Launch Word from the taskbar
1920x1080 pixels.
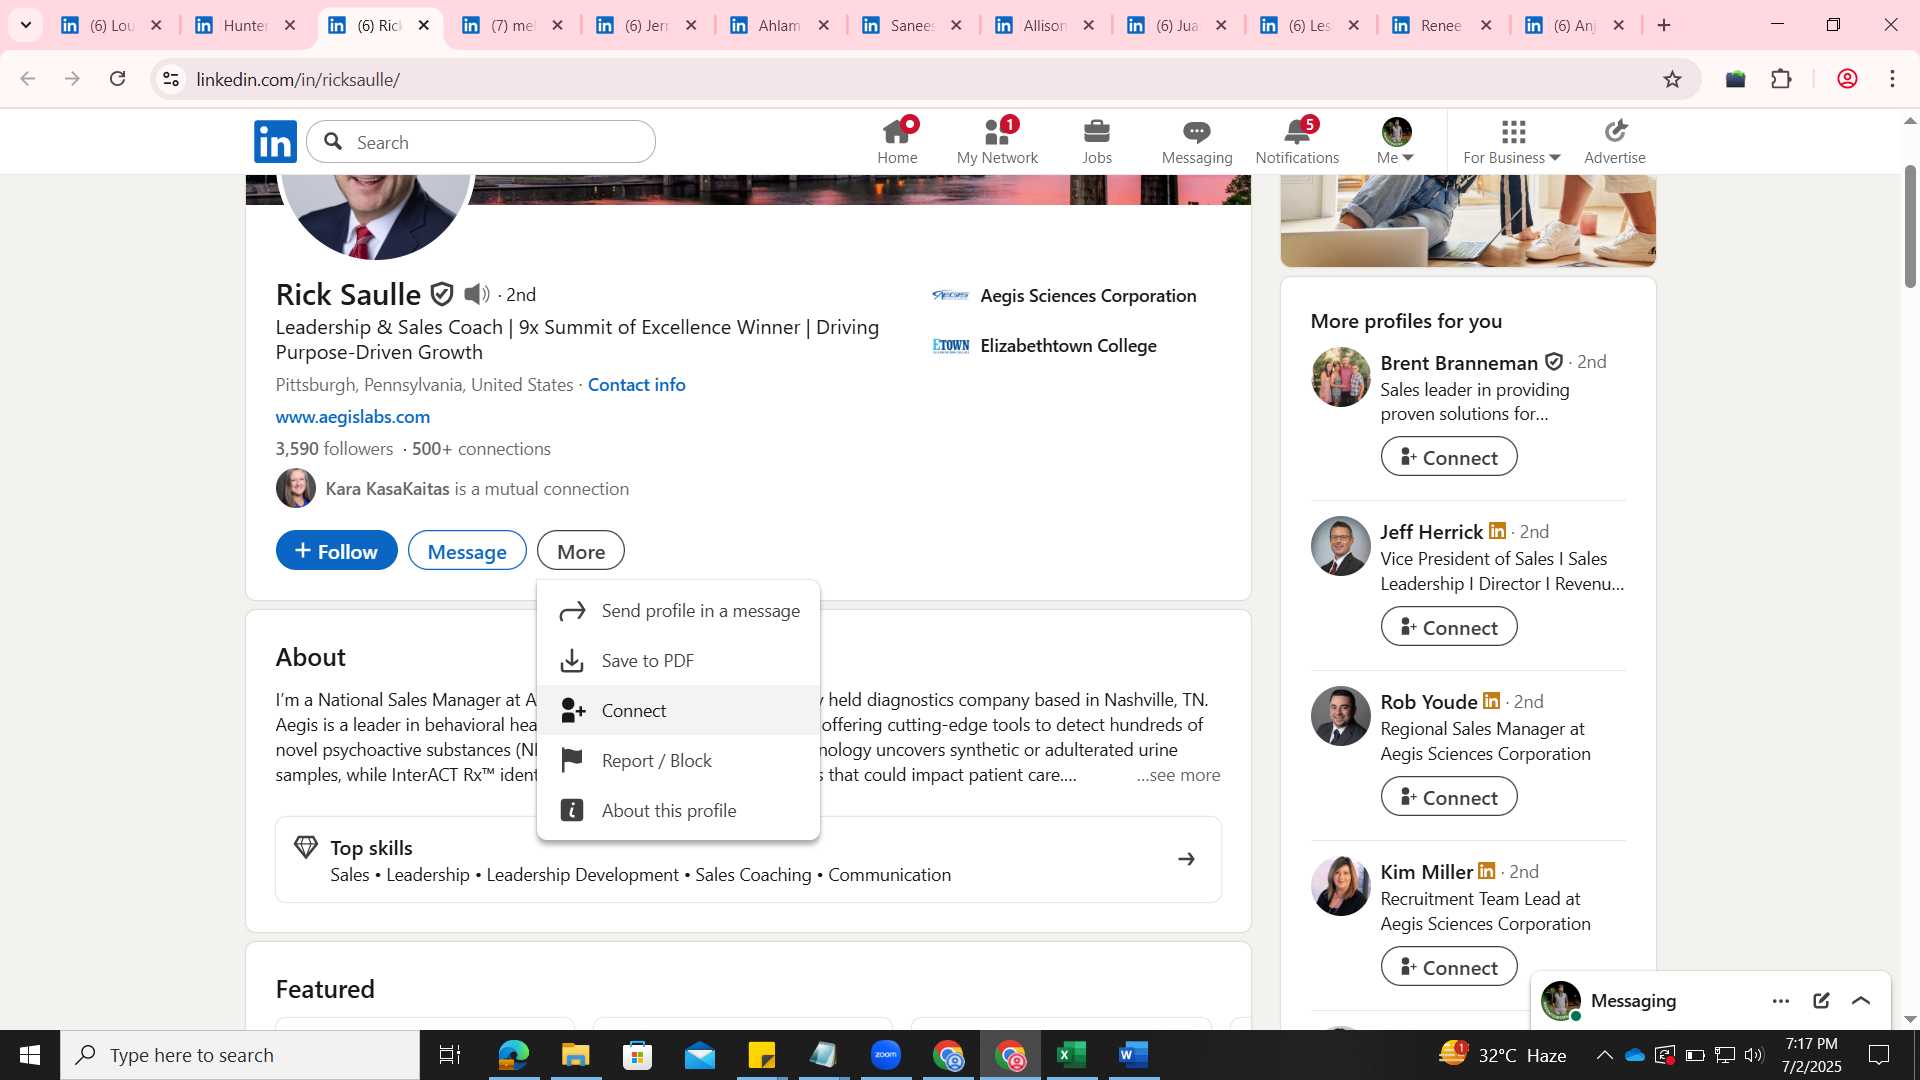[x=1133, y=1055]
